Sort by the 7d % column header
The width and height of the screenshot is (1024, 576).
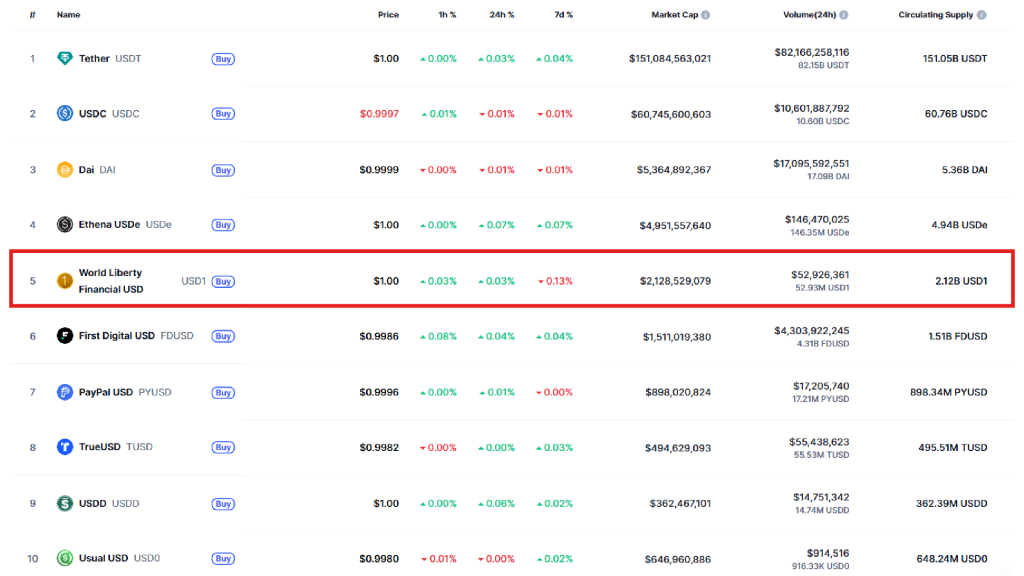[x=563, y=14]
